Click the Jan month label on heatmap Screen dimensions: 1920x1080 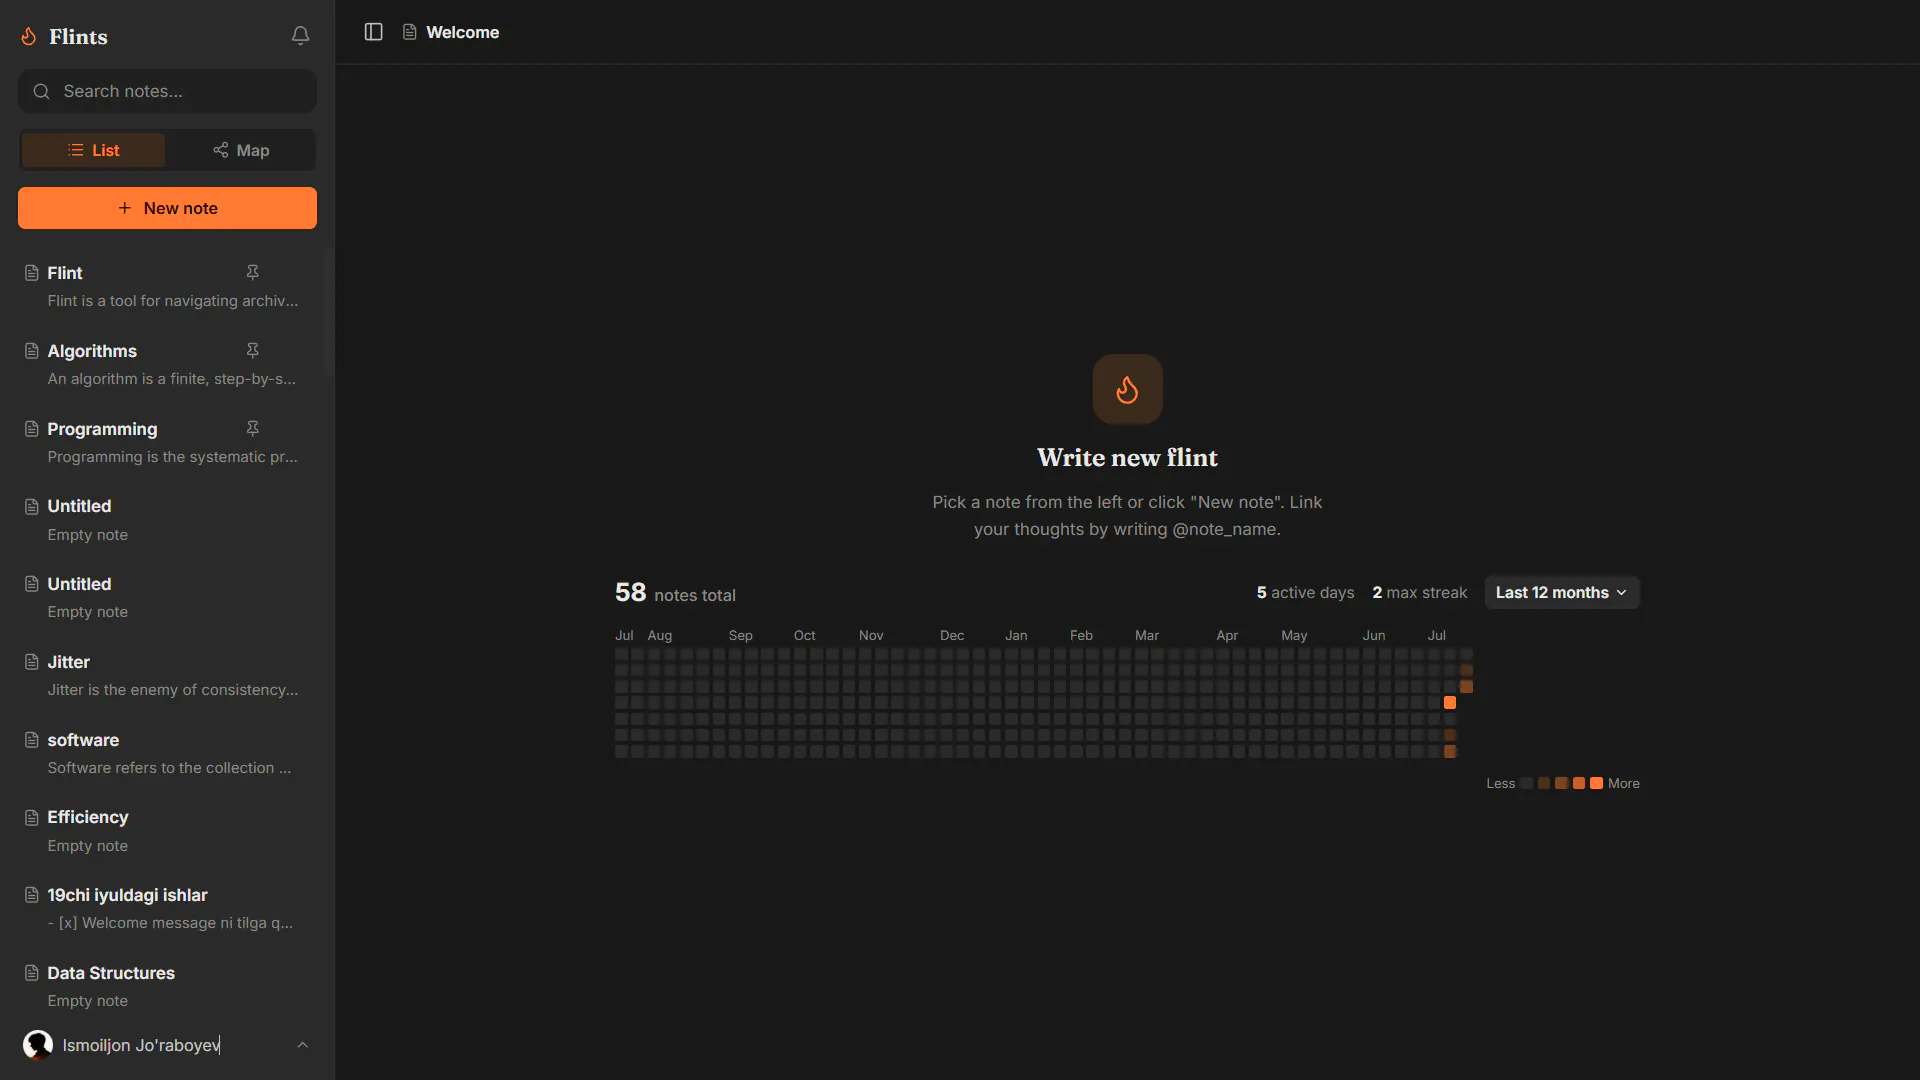coord(1016,636)
